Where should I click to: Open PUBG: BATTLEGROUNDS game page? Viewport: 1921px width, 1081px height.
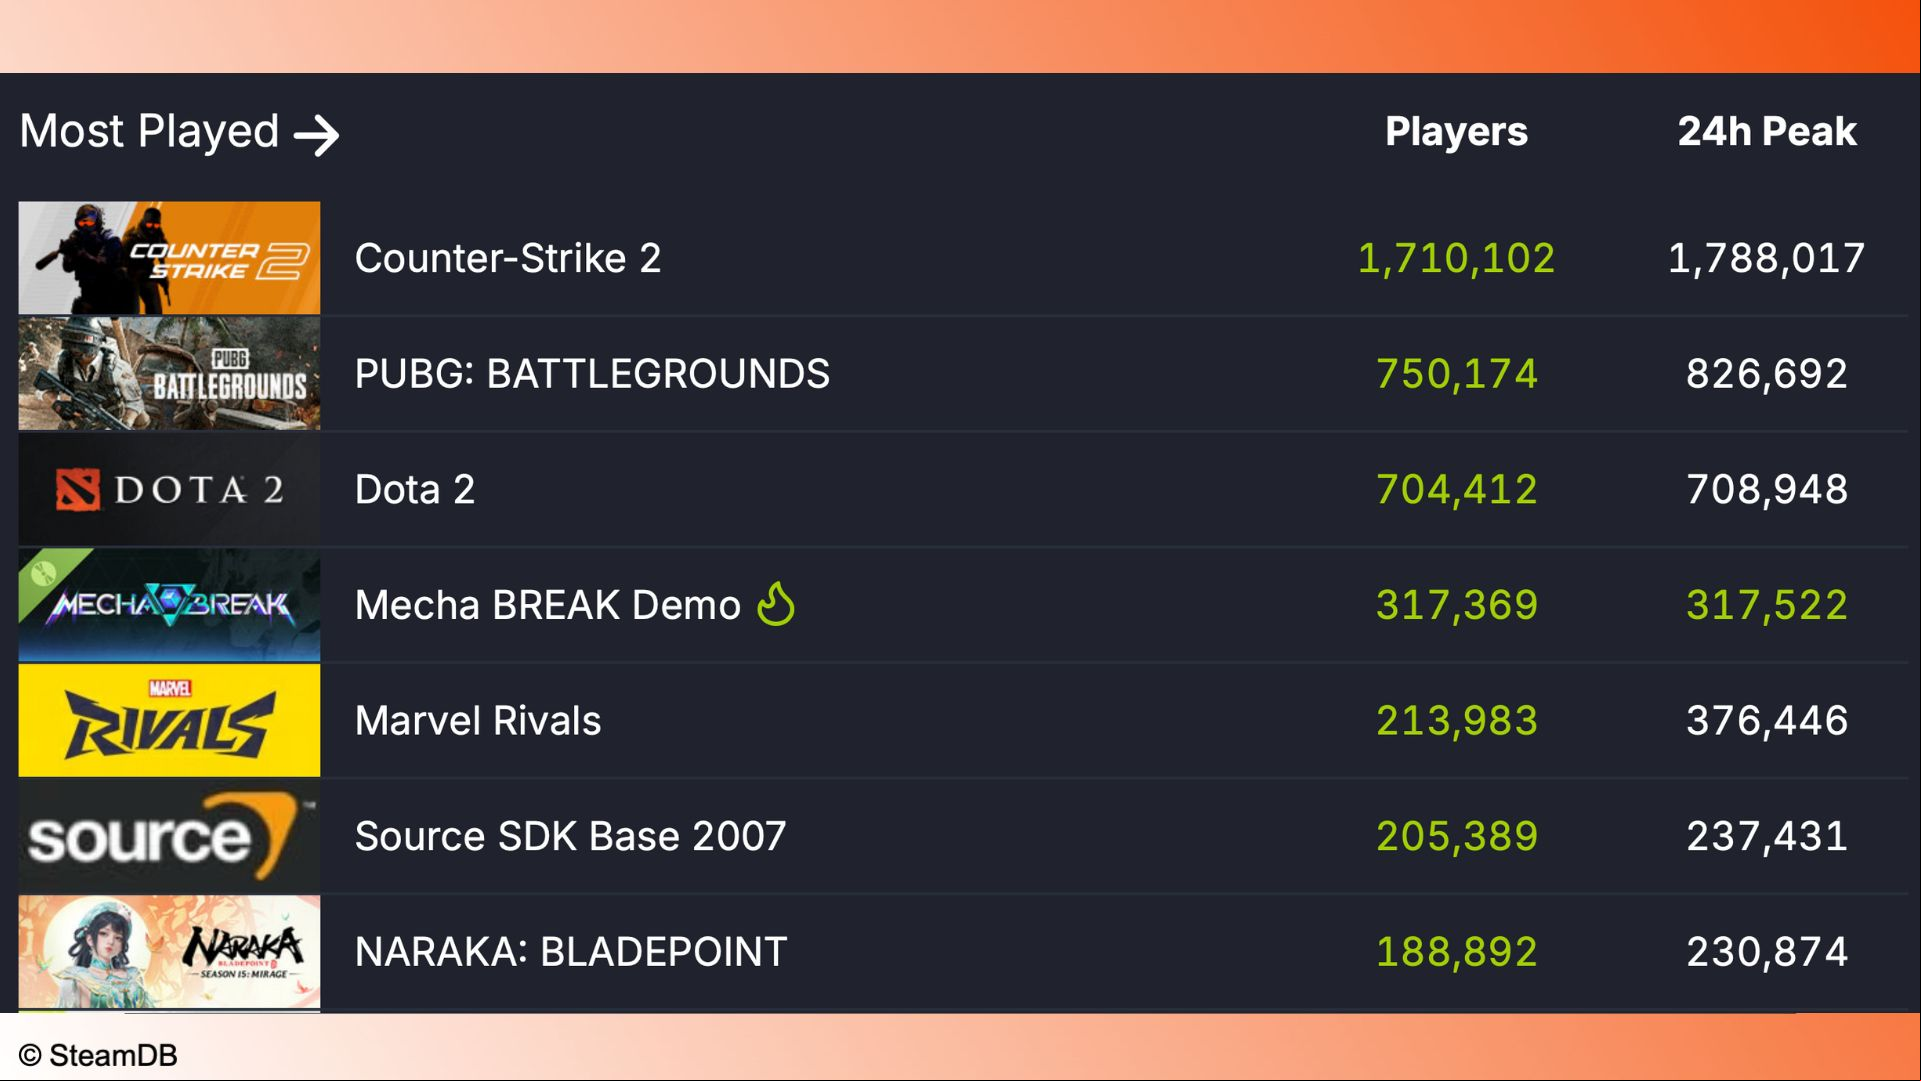[592, 374]
